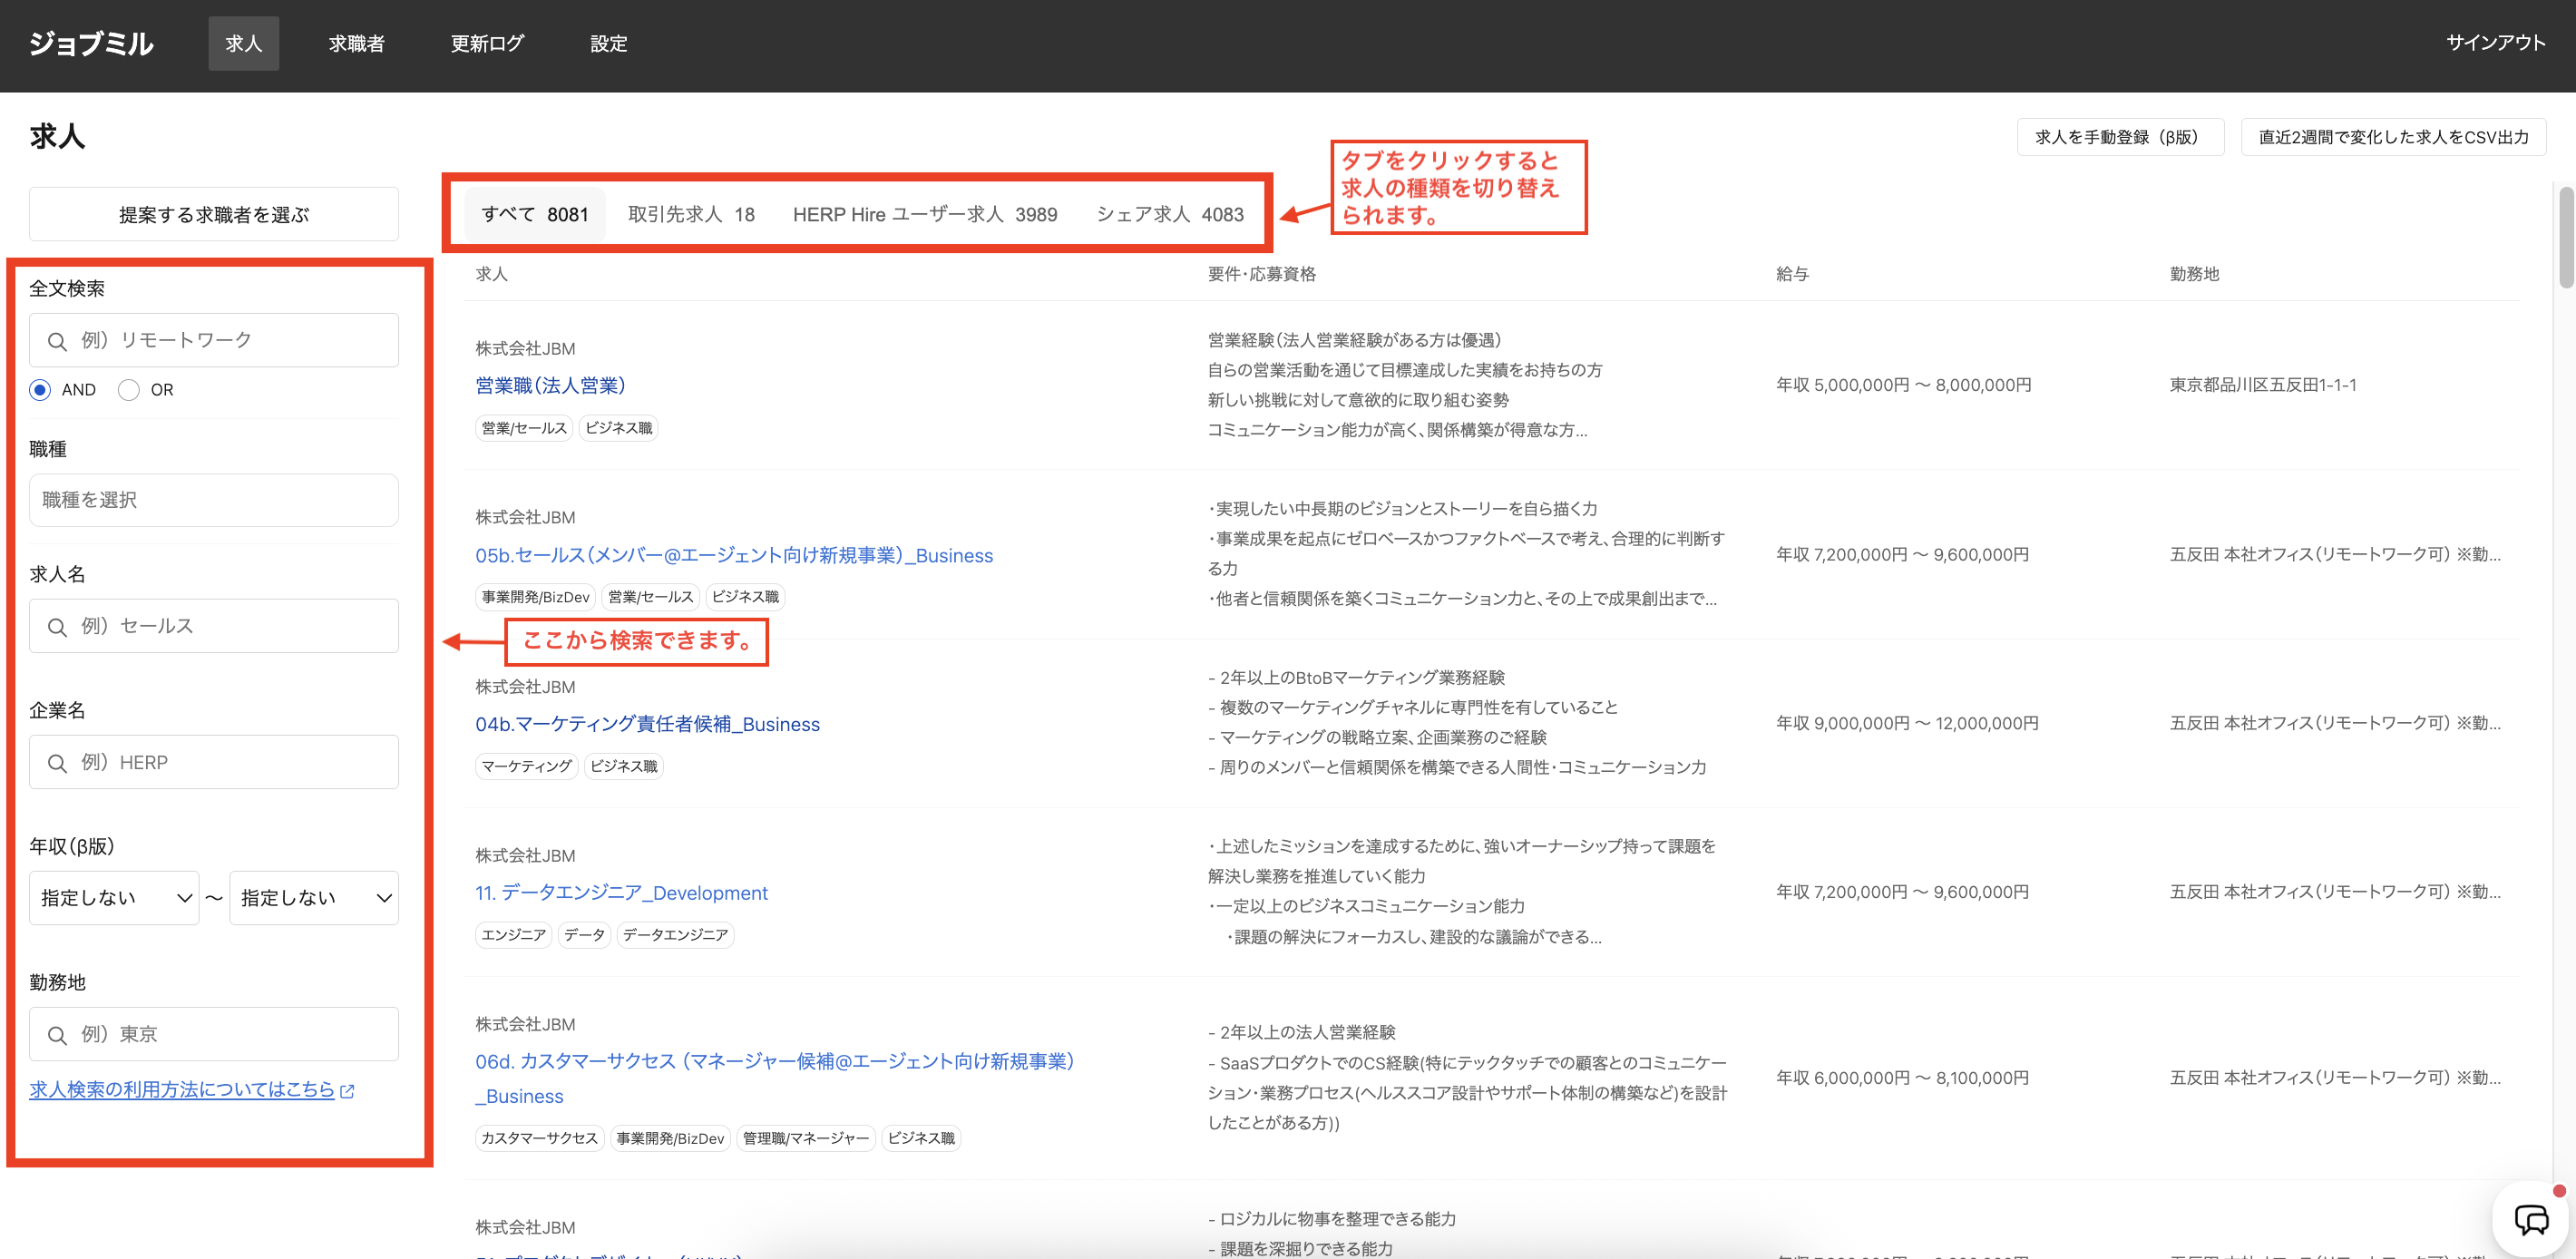Click the HERP Hire ユーザー求人 tab

pyautogui.click(x=924, y=214)
